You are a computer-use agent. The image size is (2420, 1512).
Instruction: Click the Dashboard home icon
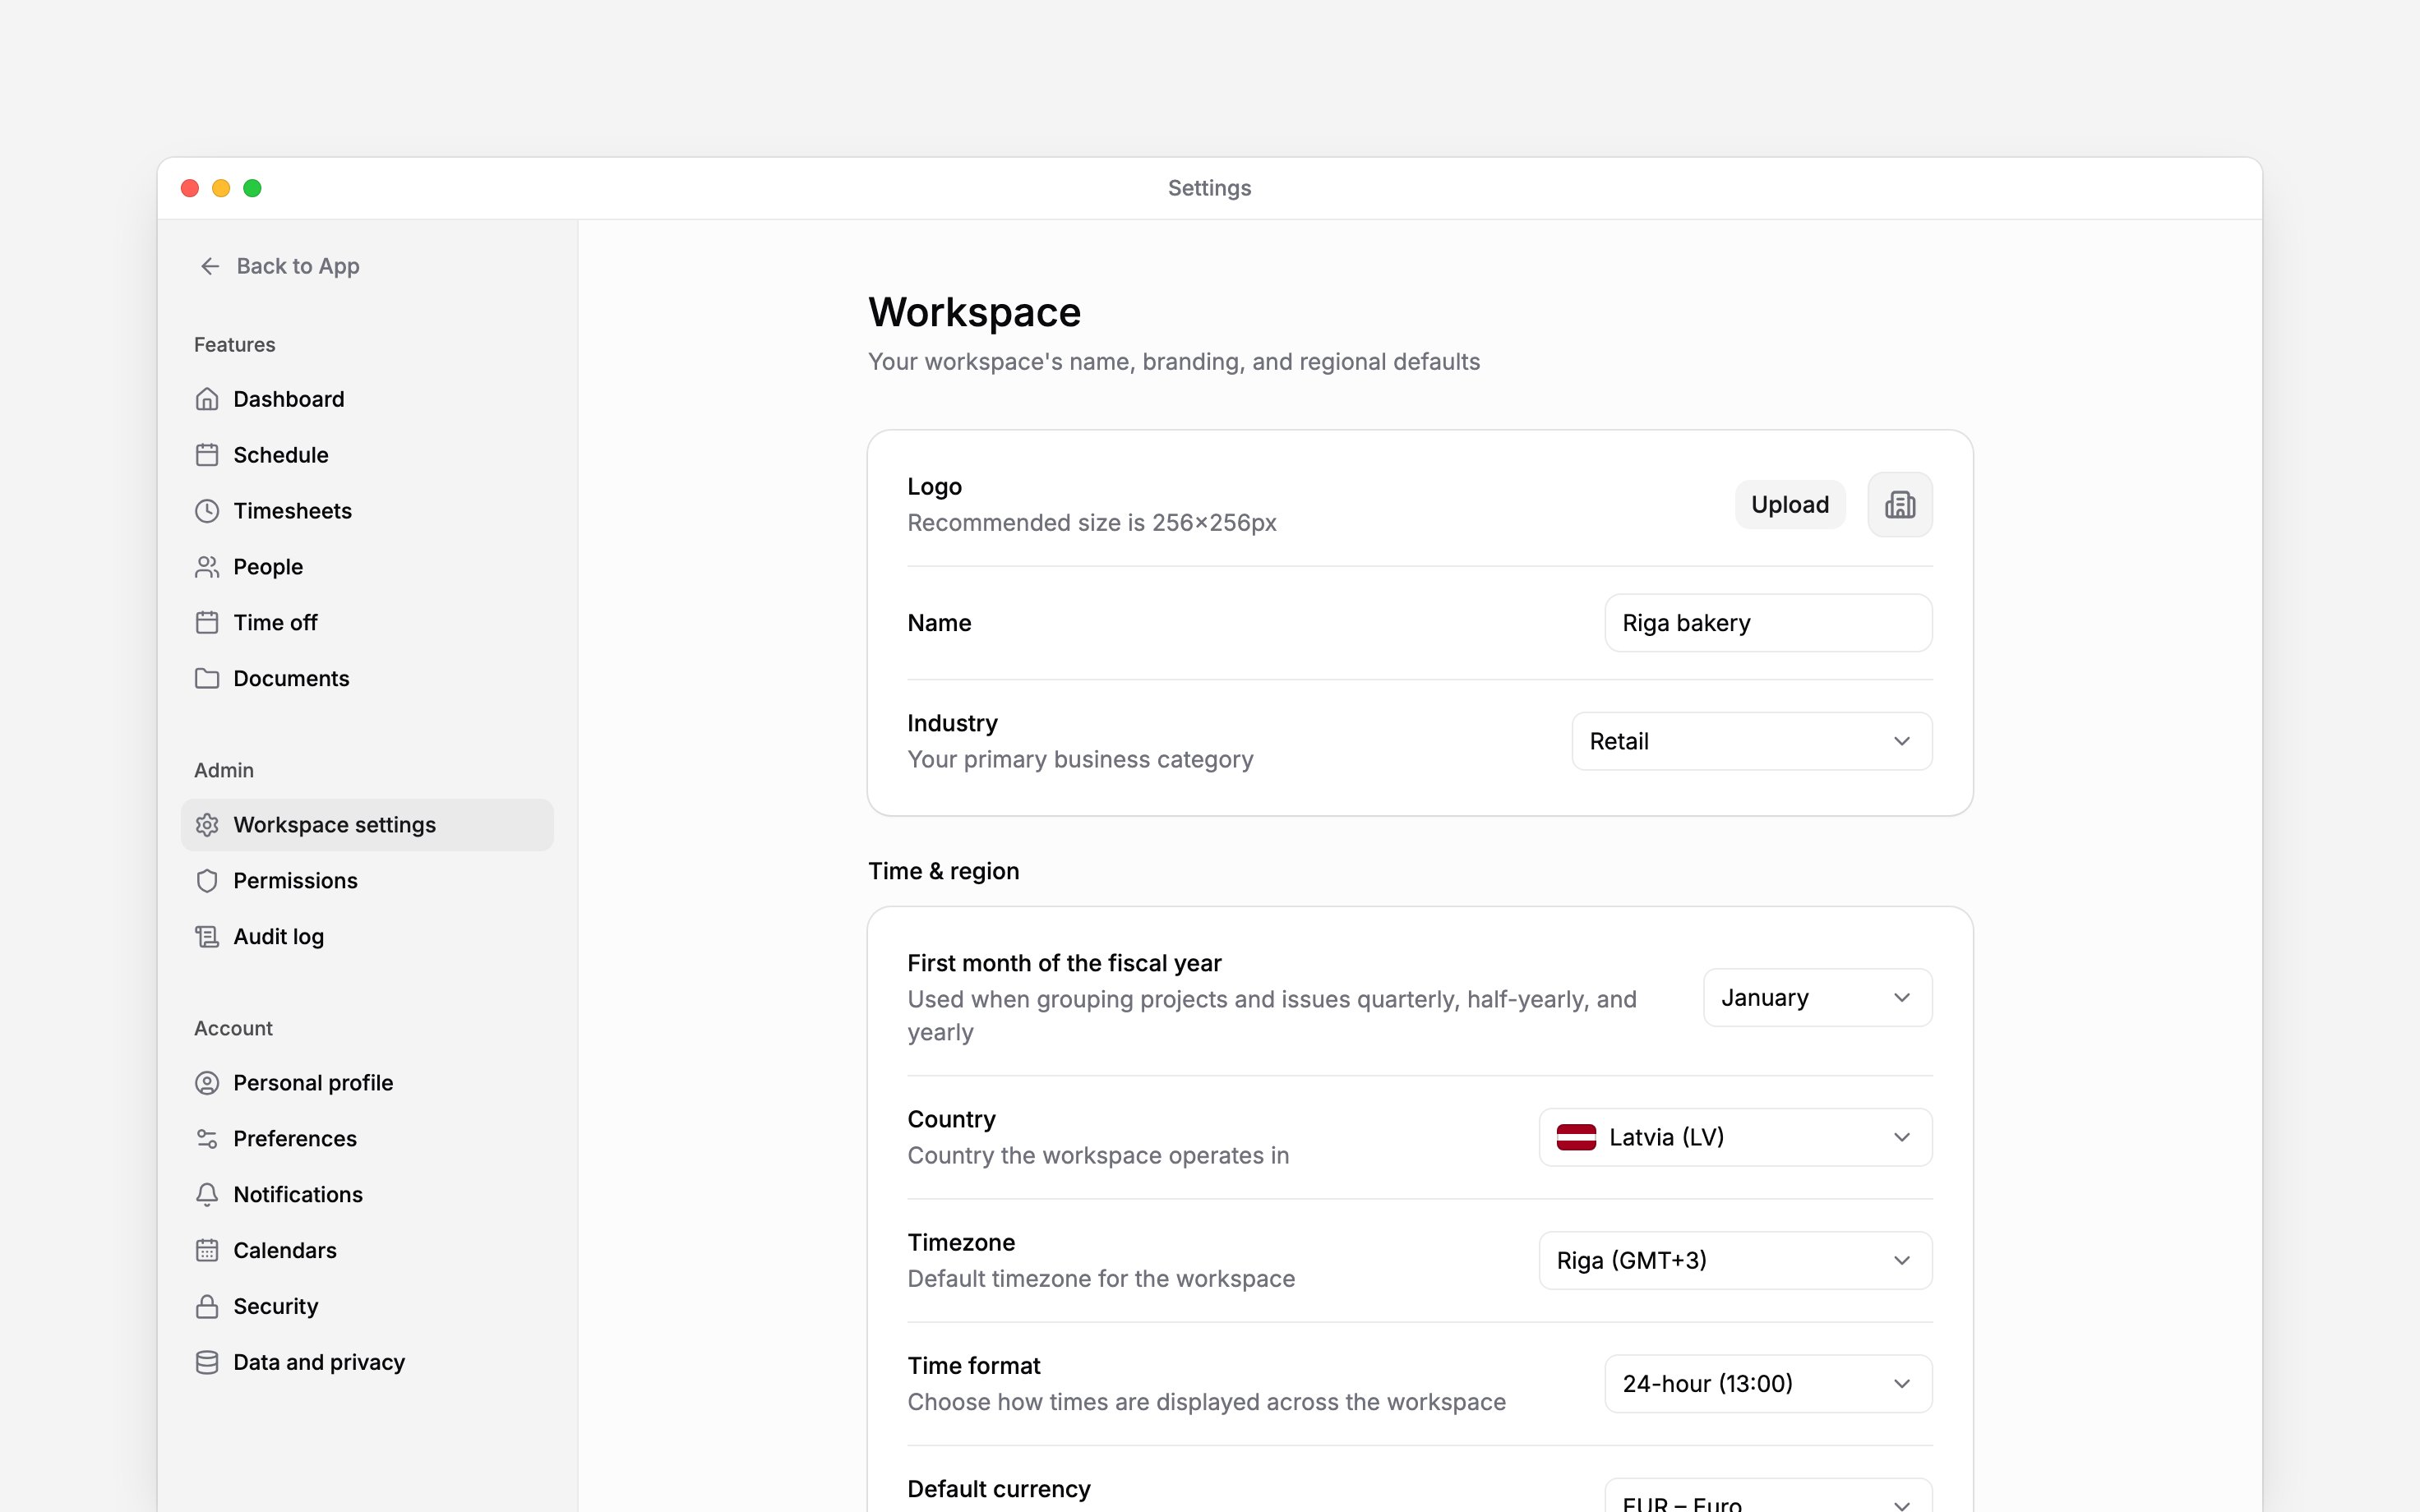pyautogui.click(x=207, y=399)
